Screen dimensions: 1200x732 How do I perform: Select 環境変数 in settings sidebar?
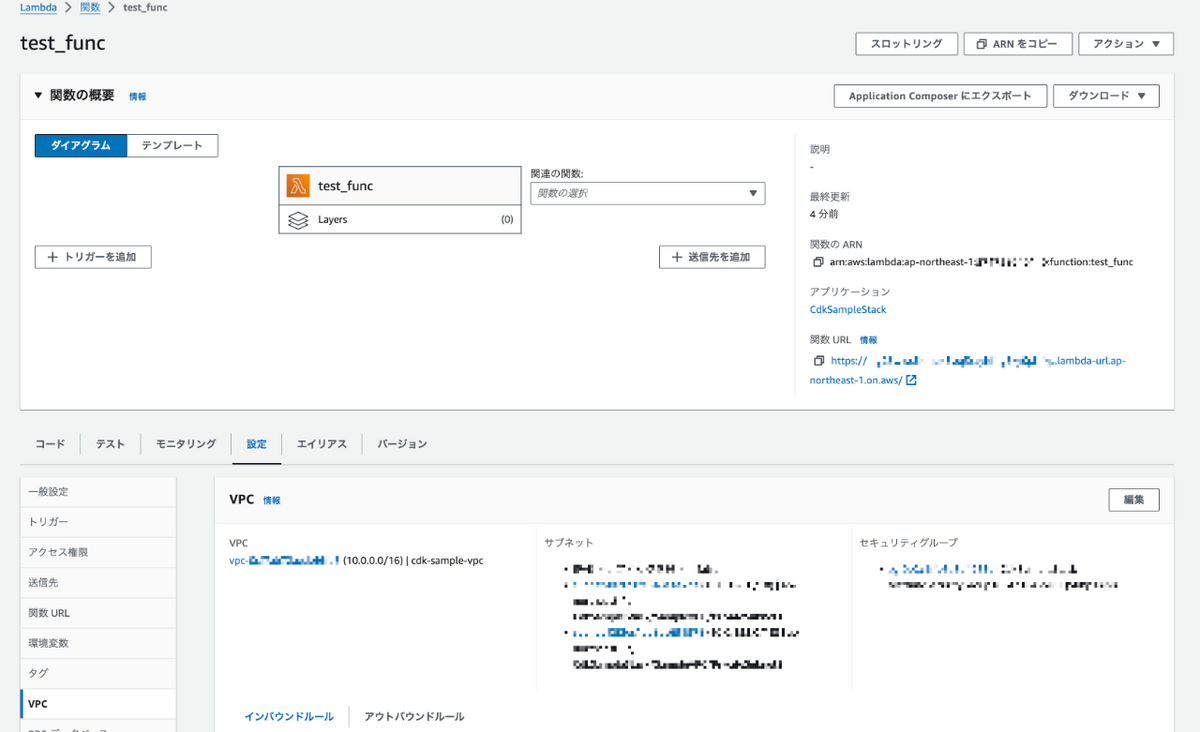point(98,643)
